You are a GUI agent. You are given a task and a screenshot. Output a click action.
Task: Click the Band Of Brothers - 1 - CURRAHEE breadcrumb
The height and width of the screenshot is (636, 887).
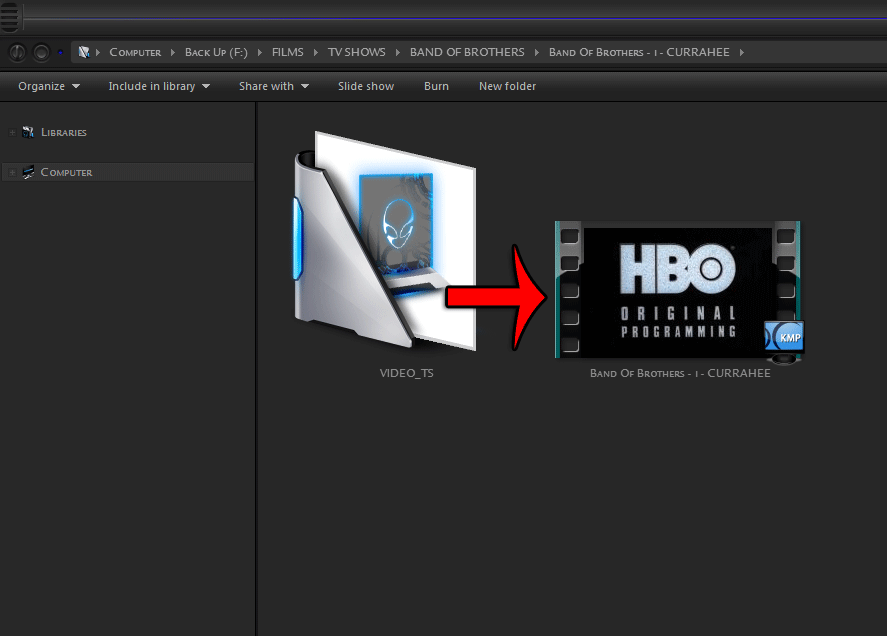[639, 52]
